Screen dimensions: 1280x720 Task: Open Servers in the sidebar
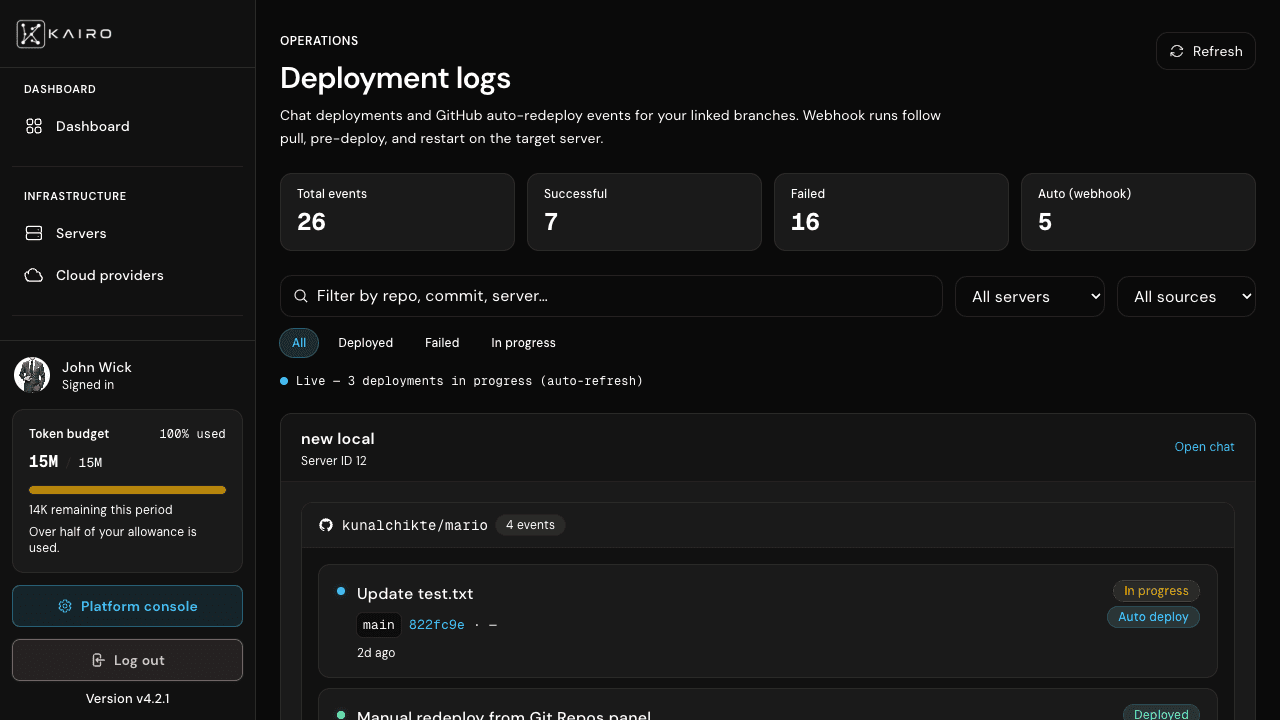128,233
